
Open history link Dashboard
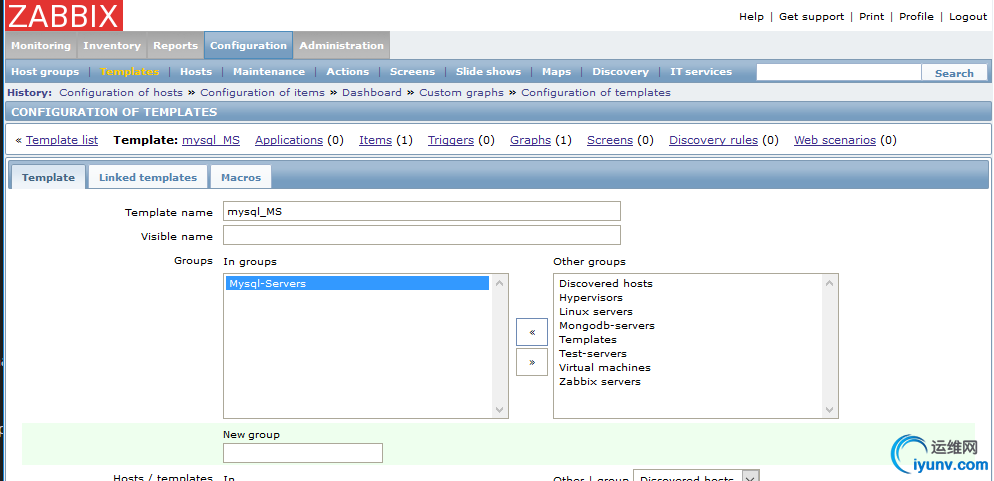click(372, 93)
